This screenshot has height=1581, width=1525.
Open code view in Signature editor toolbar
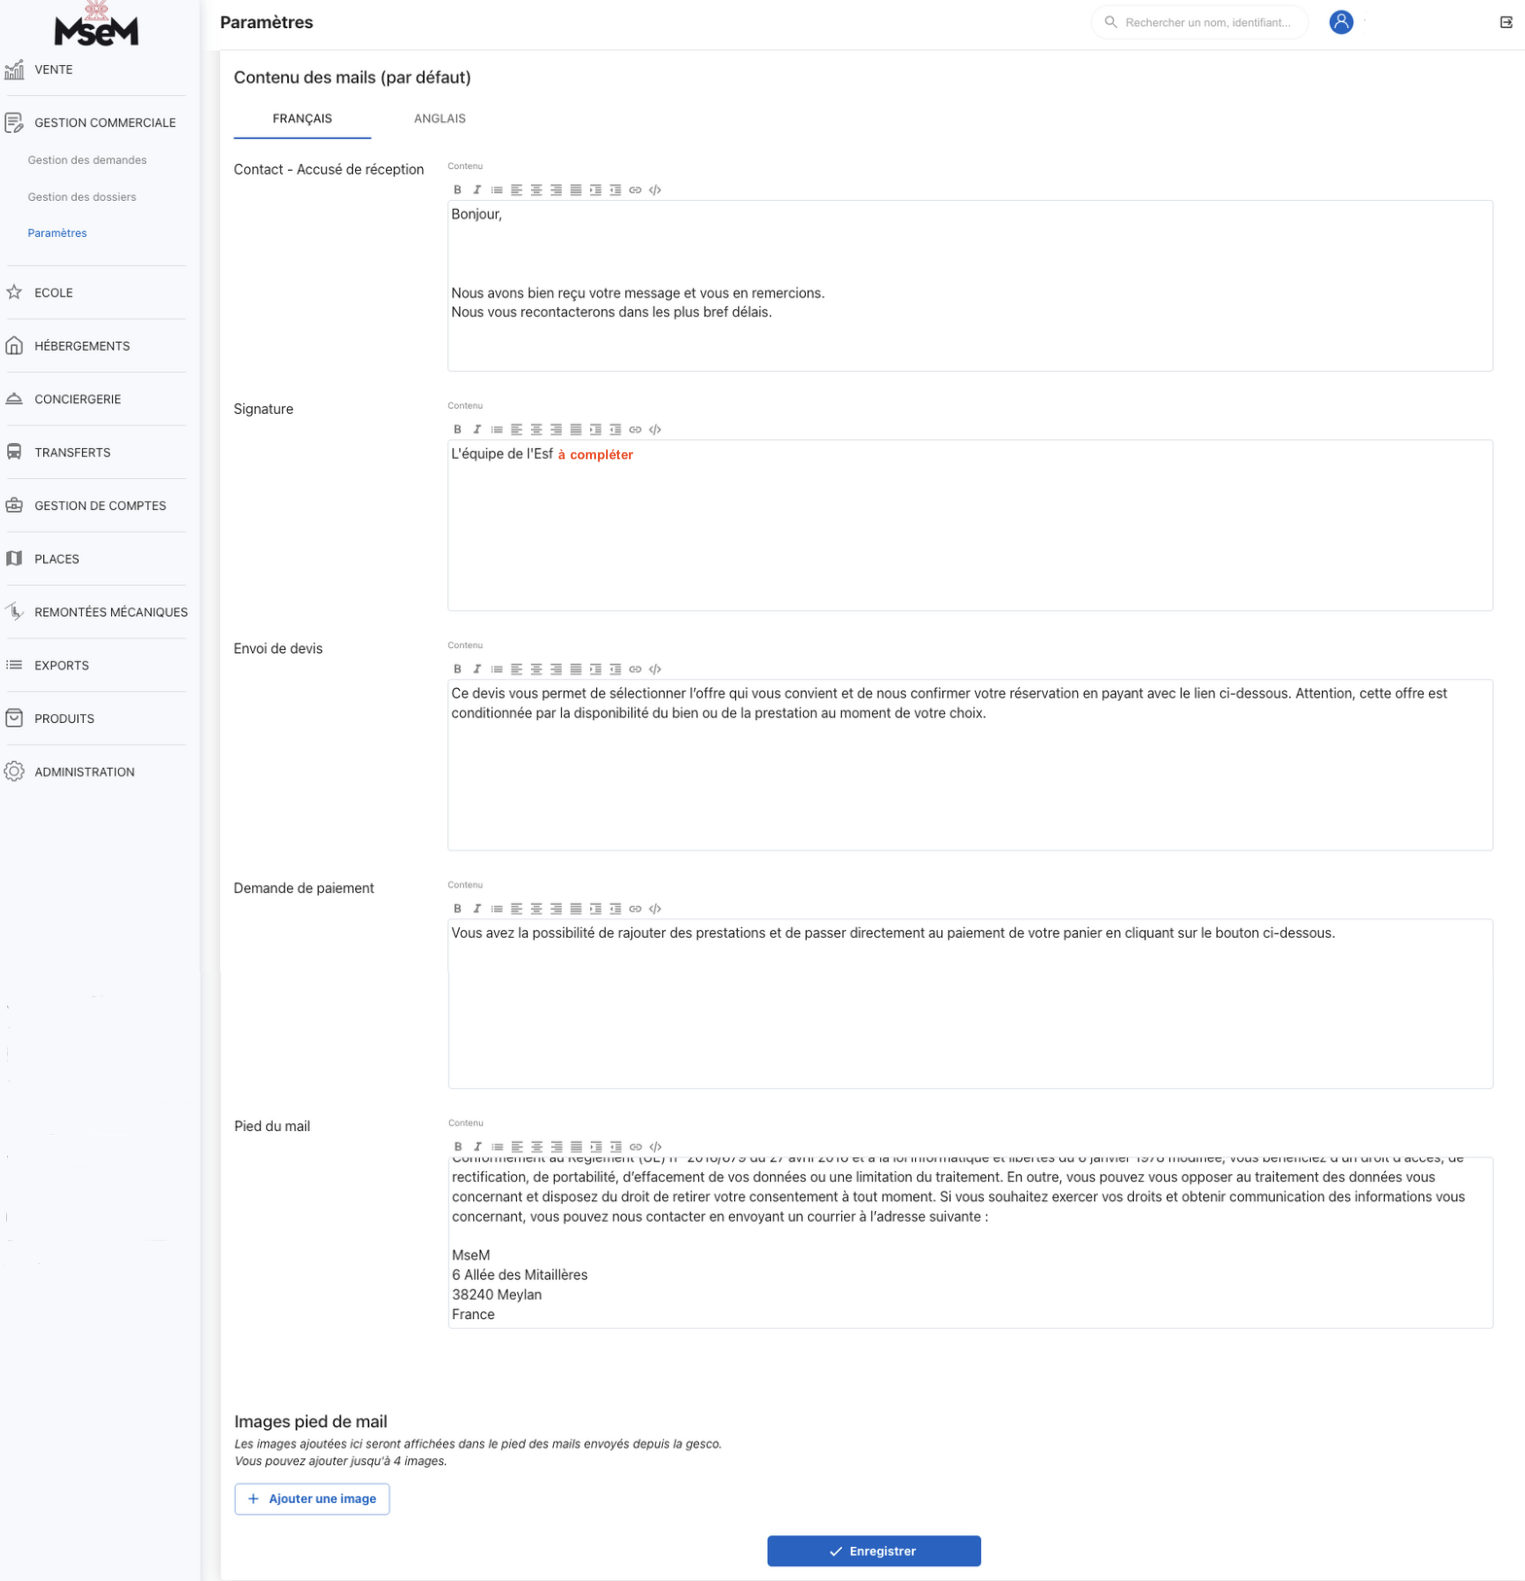[655, 430]
